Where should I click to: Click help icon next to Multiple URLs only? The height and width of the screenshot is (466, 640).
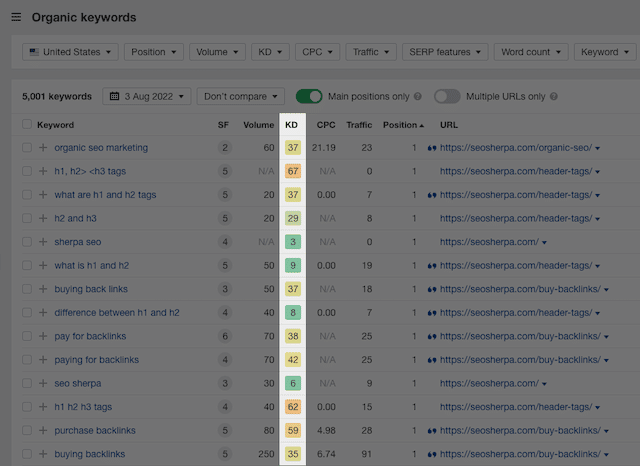553,96
